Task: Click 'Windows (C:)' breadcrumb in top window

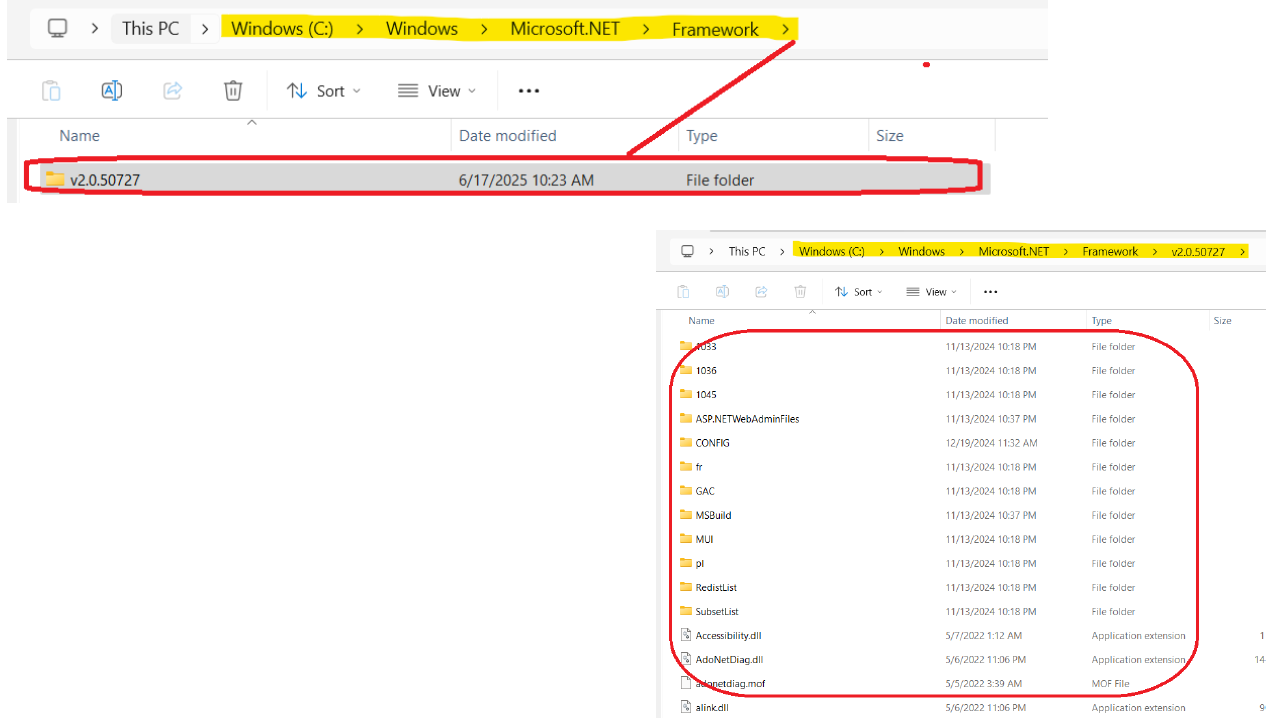Action: click(x=282, y=28)
